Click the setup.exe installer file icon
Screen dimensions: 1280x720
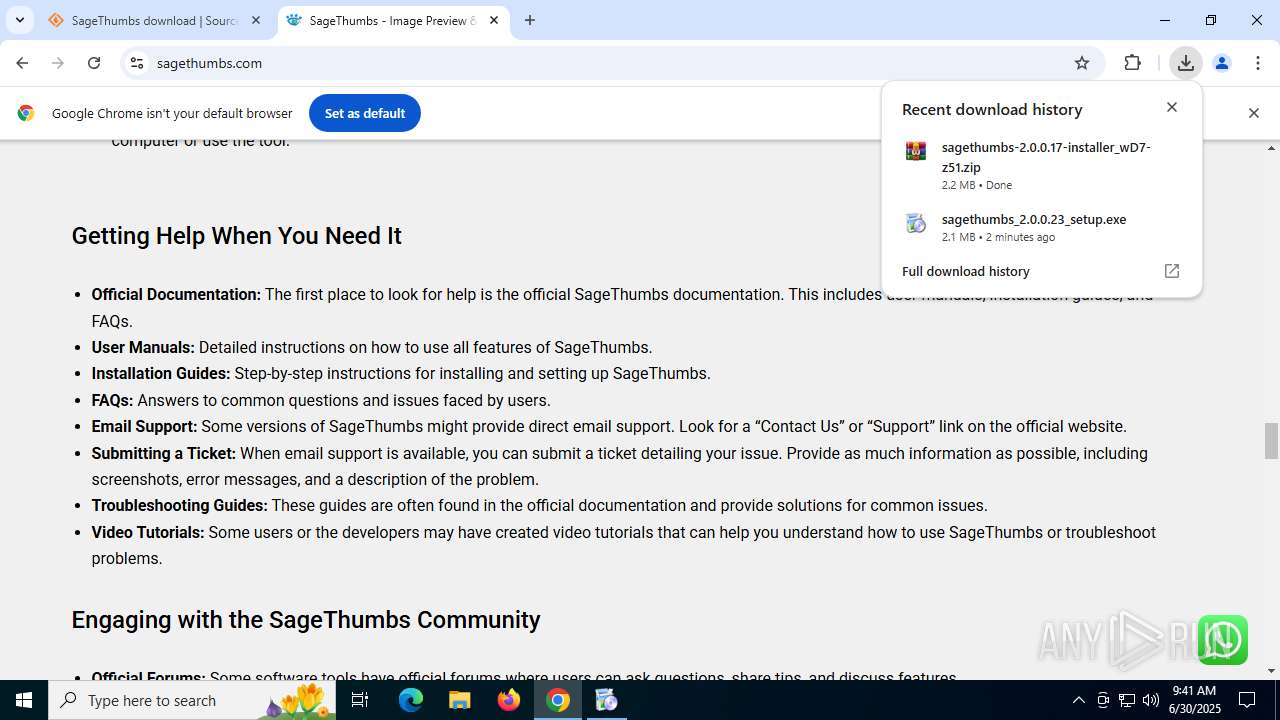(x=916, y=224)
